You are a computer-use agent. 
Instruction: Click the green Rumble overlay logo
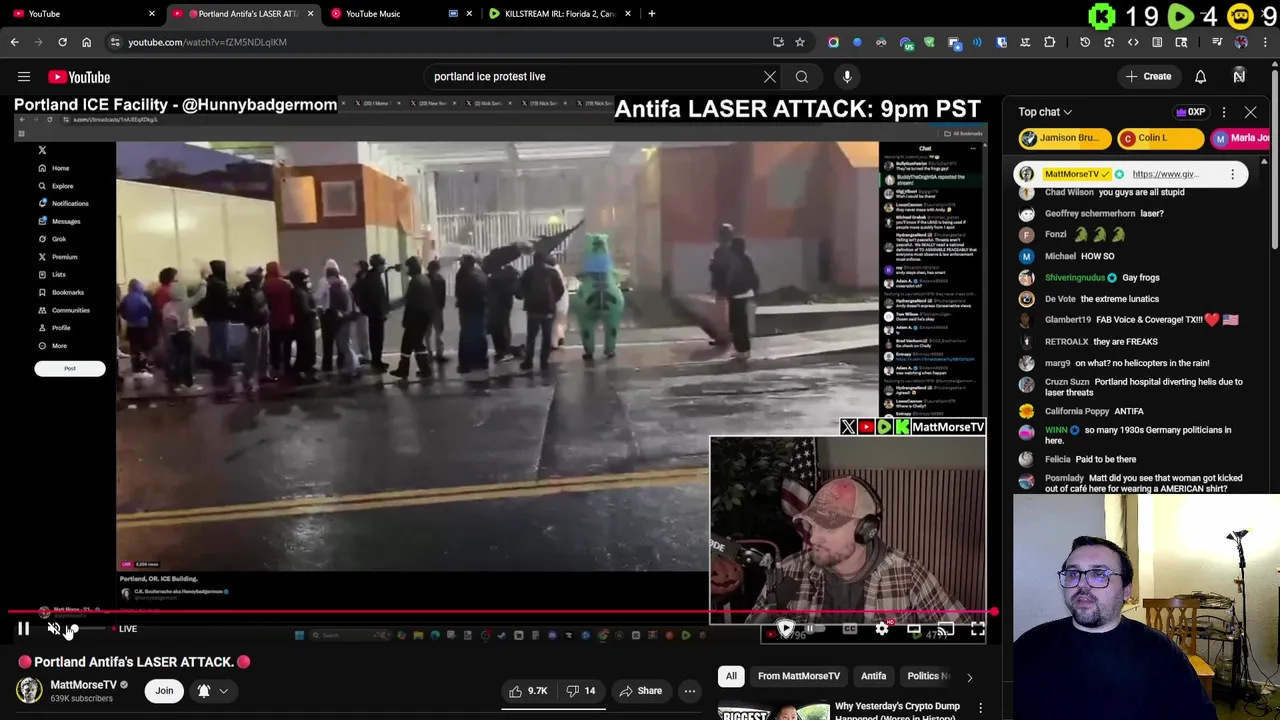[x=1181, y=16]
